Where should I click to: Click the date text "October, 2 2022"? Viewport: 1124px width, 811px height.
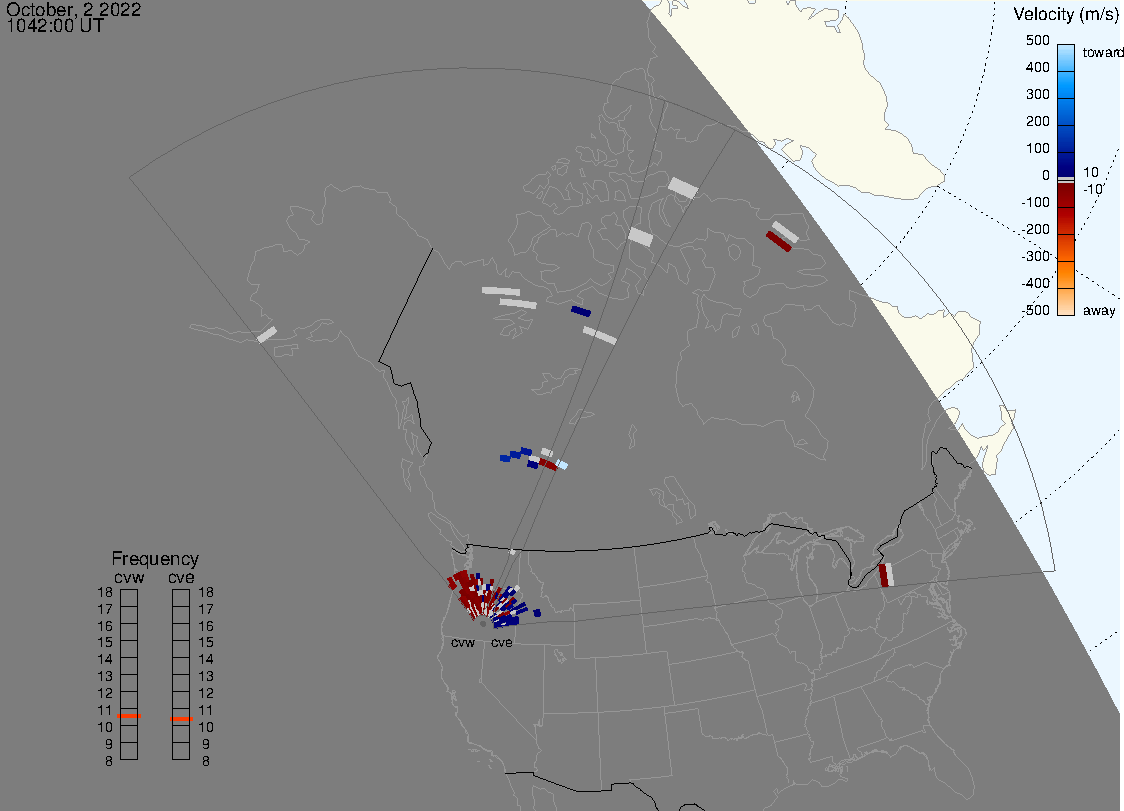point(74,9)
